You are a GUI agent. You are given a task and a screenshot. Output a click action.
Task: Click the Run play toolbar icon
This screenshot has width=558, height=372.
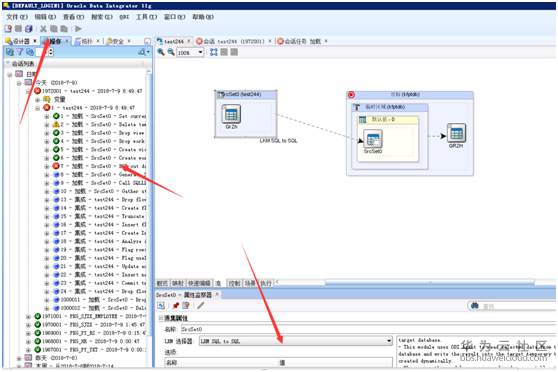78,28
